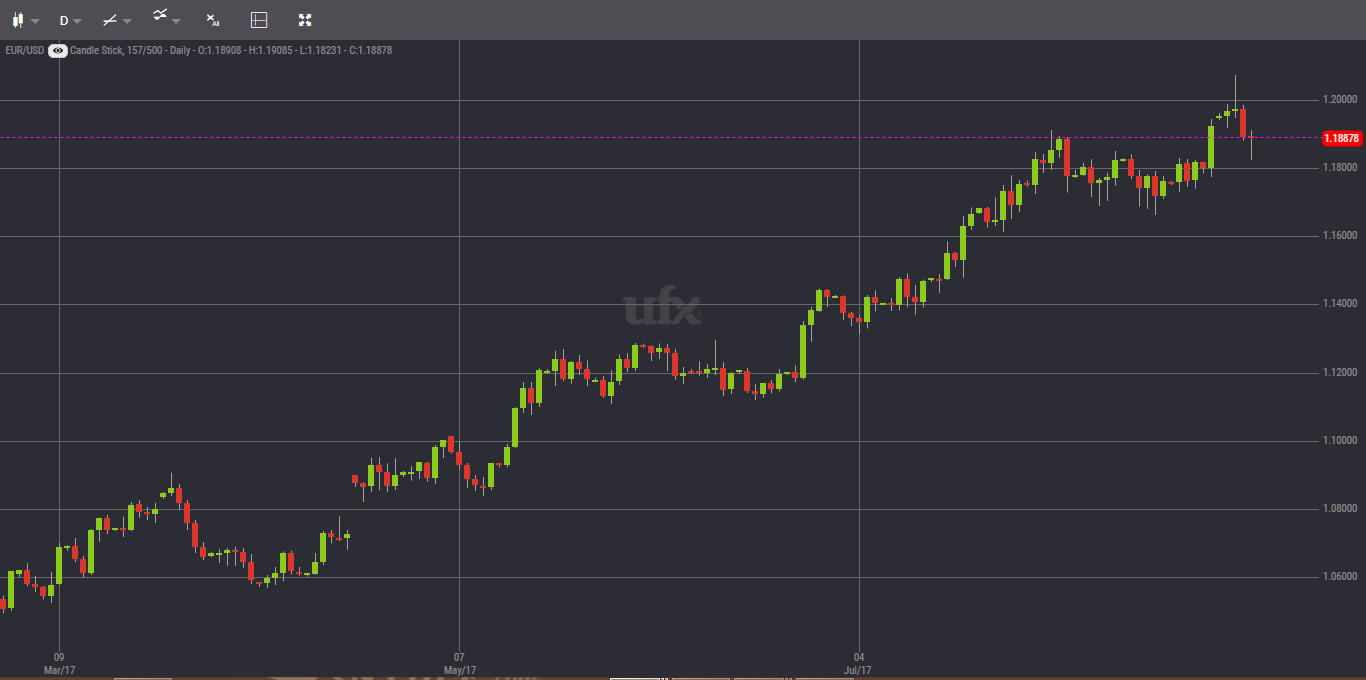Click the Jul/17 date axis label
Image resolution: width=1366 pixels, height=680 pixels.
(858, 670)
